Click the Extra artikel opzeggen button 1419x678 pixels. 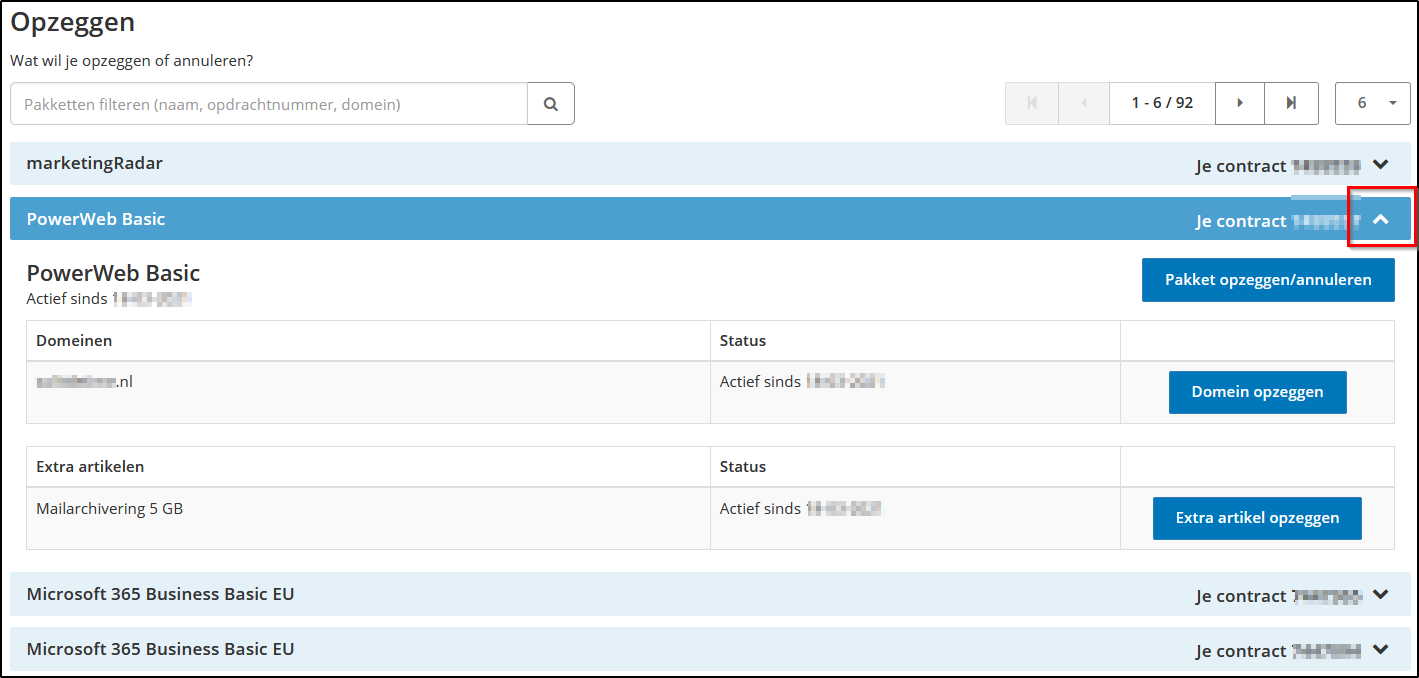1257,518
